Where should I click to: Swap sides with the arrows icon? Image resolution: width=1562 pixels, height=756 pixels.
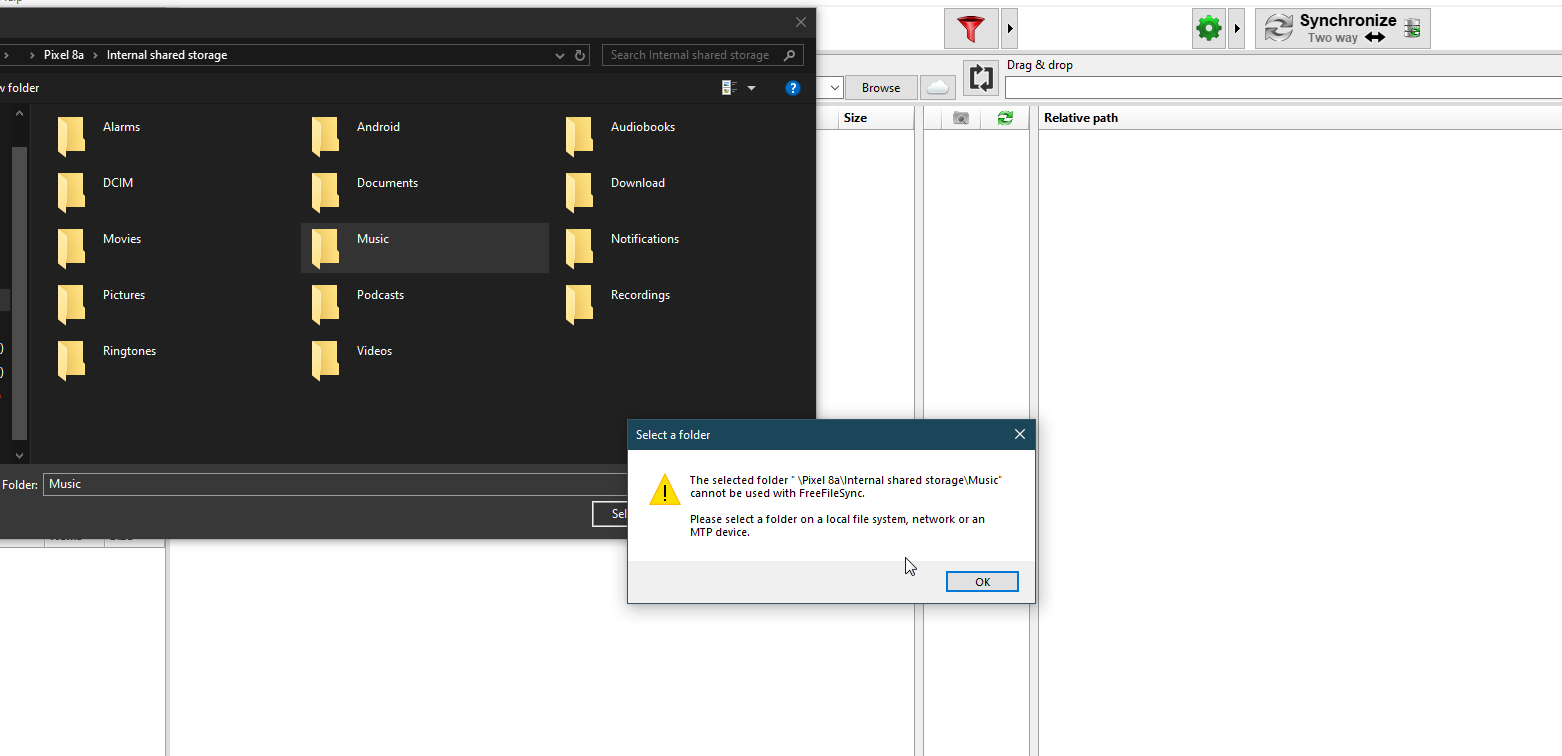point(981,78)
